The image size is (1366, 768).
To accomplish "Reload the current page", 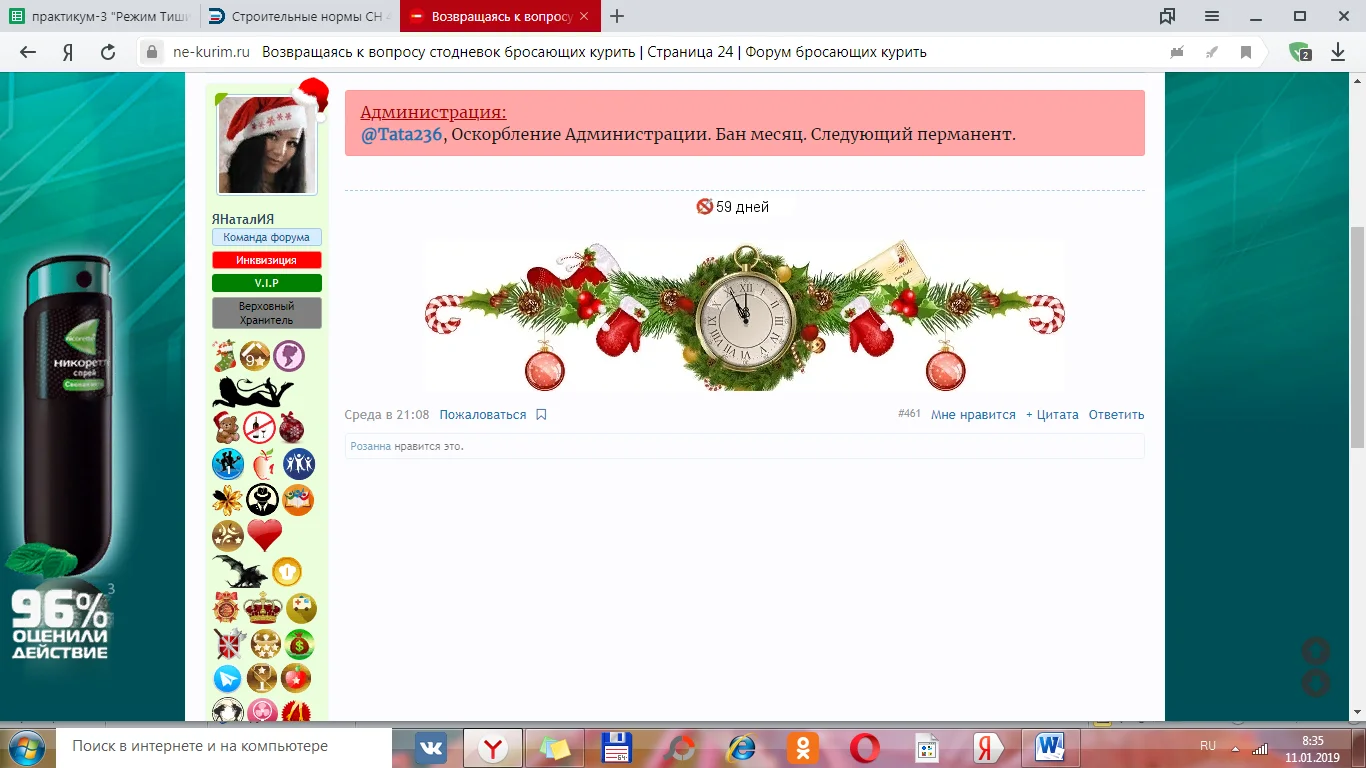I will click(108, 52).
